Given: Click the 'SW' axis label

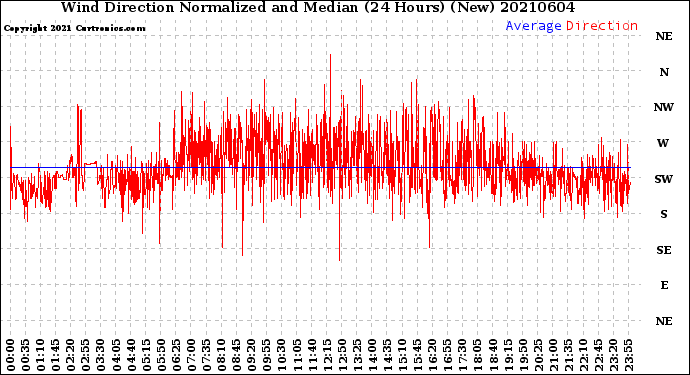Looking at the screenshot, I should [x=664, y=179].
